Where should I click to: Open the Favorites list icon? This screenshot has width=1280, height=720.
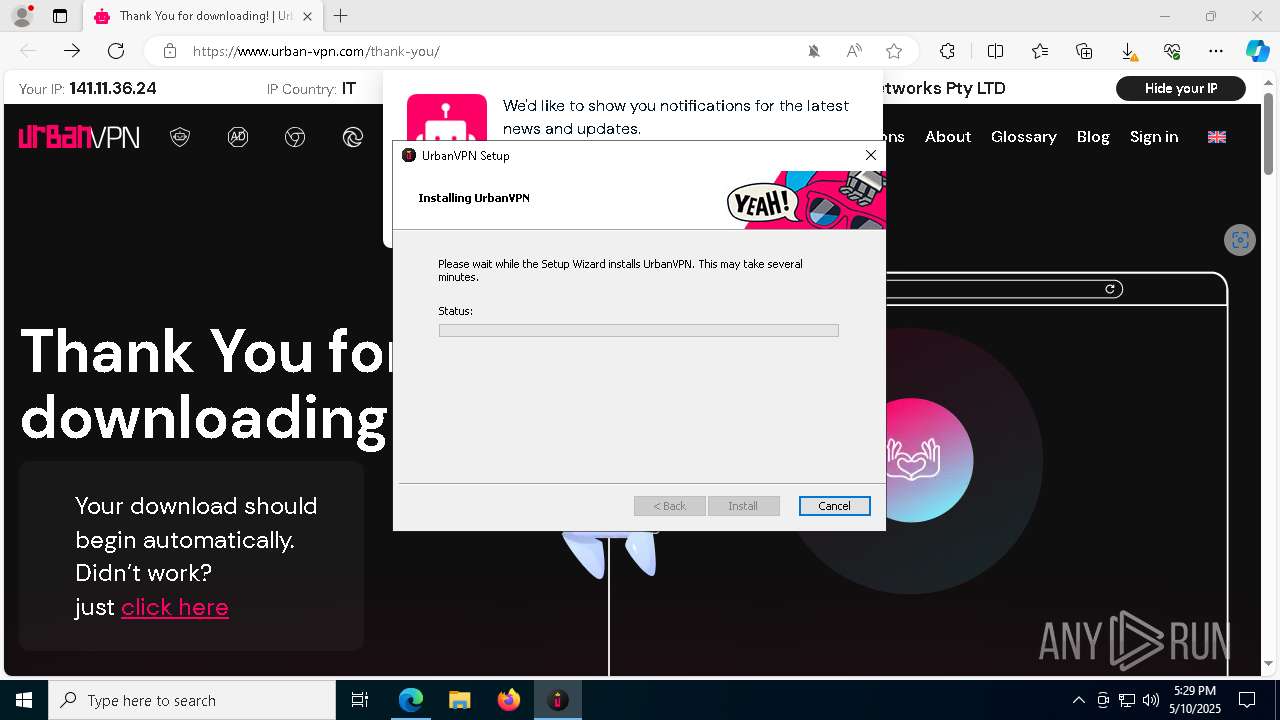point(1040,51)
